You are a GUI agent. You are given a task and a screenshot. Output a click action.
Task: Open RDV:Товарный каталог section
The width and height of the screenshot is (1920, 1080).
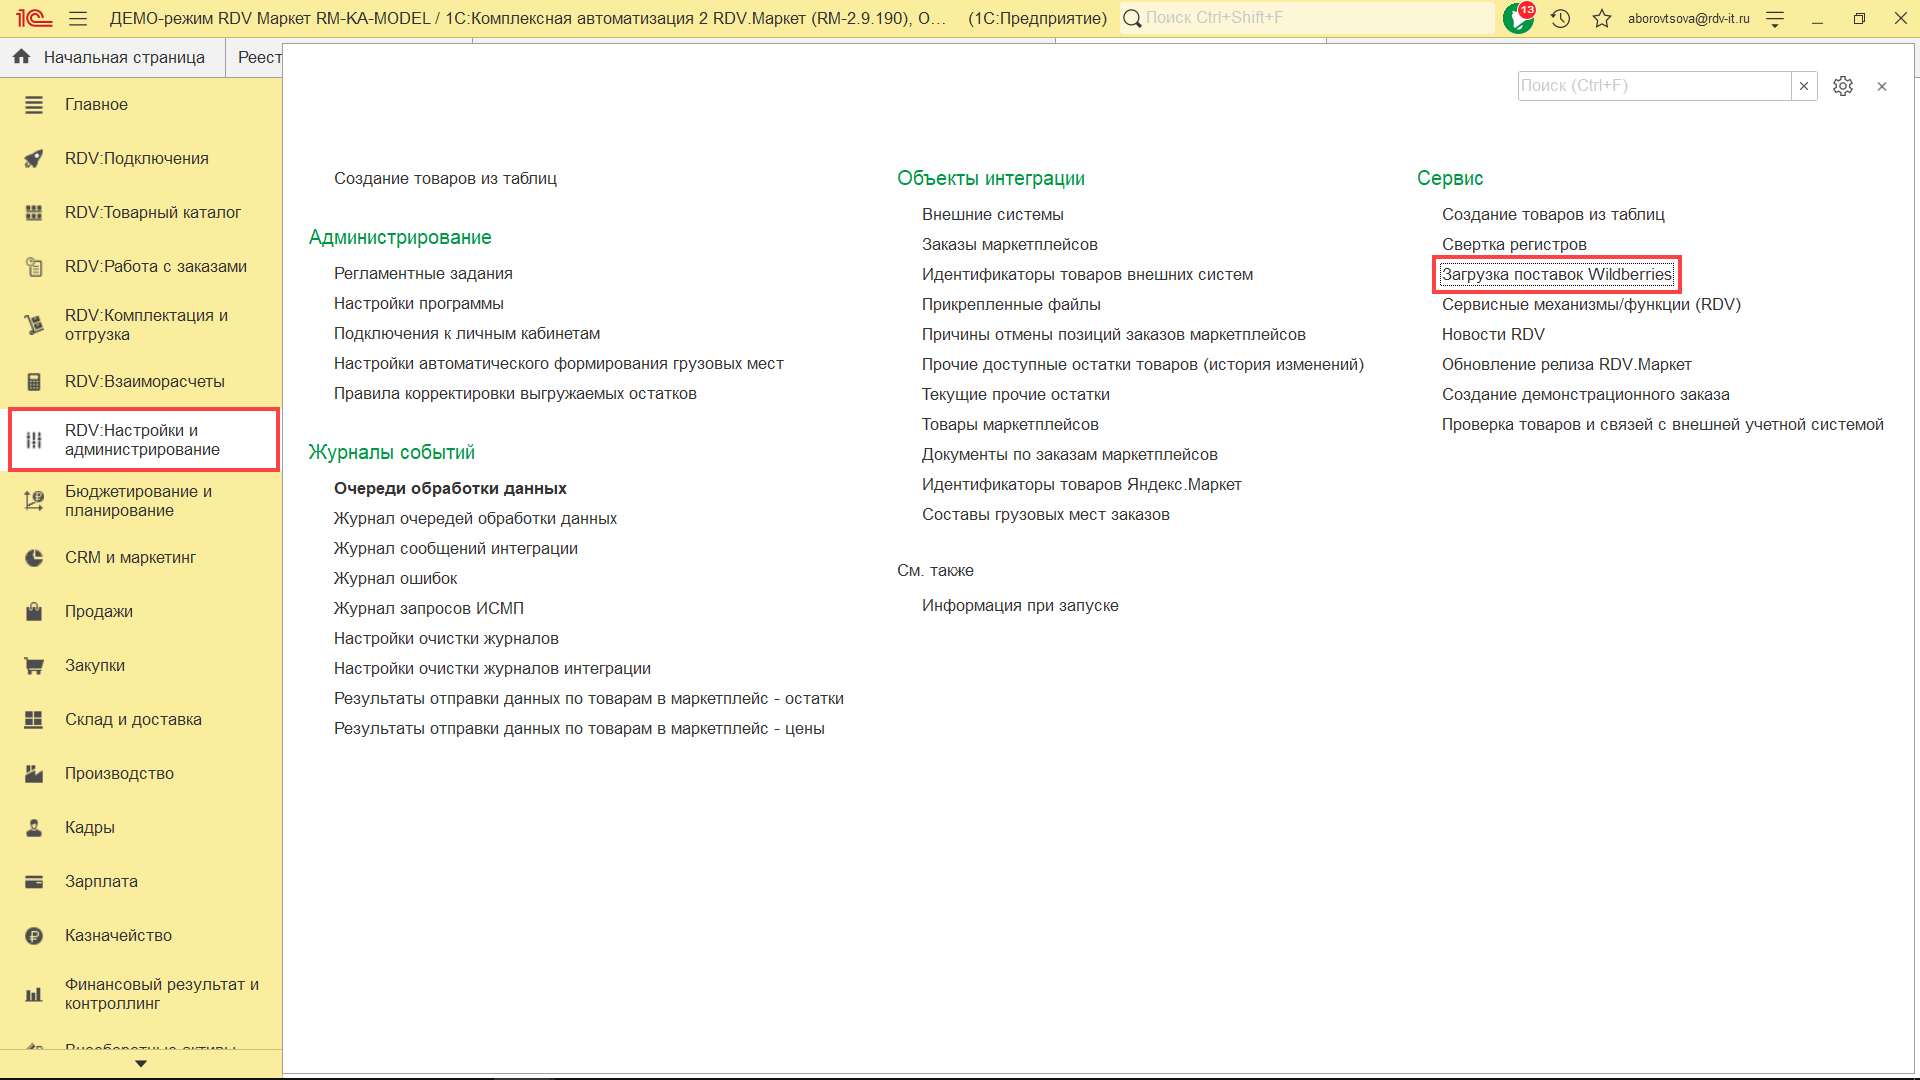[x=152, y=212]
